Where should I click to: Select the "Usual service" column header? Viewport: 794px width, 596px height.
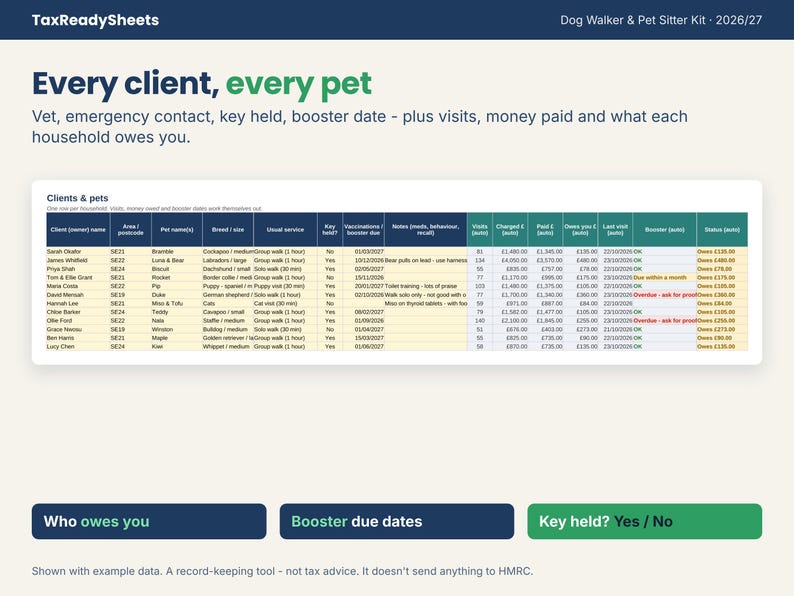285,229
